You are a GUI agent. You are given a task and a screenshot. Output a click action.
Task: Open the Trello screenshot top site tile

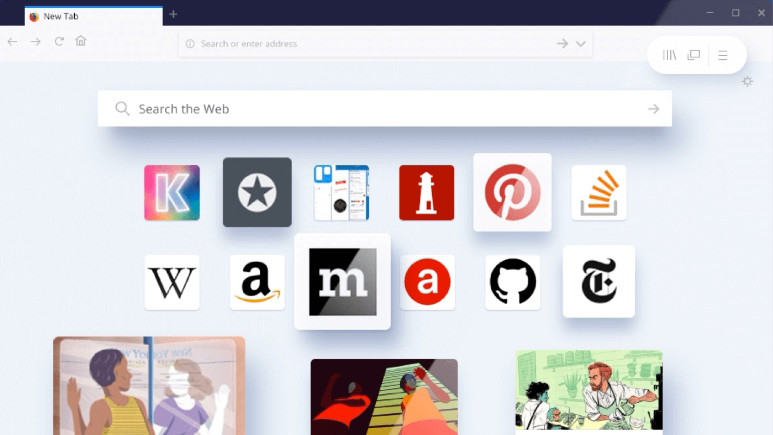342,192
